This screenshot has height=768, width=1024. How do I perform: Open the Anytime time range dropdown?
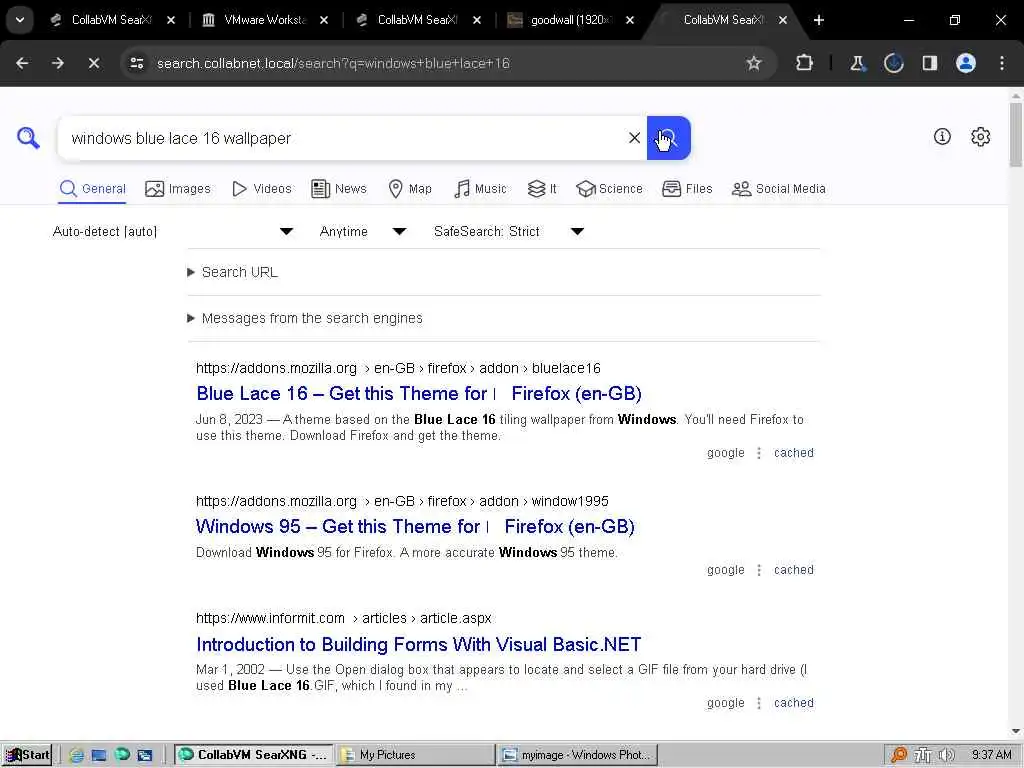pos(363,231)
